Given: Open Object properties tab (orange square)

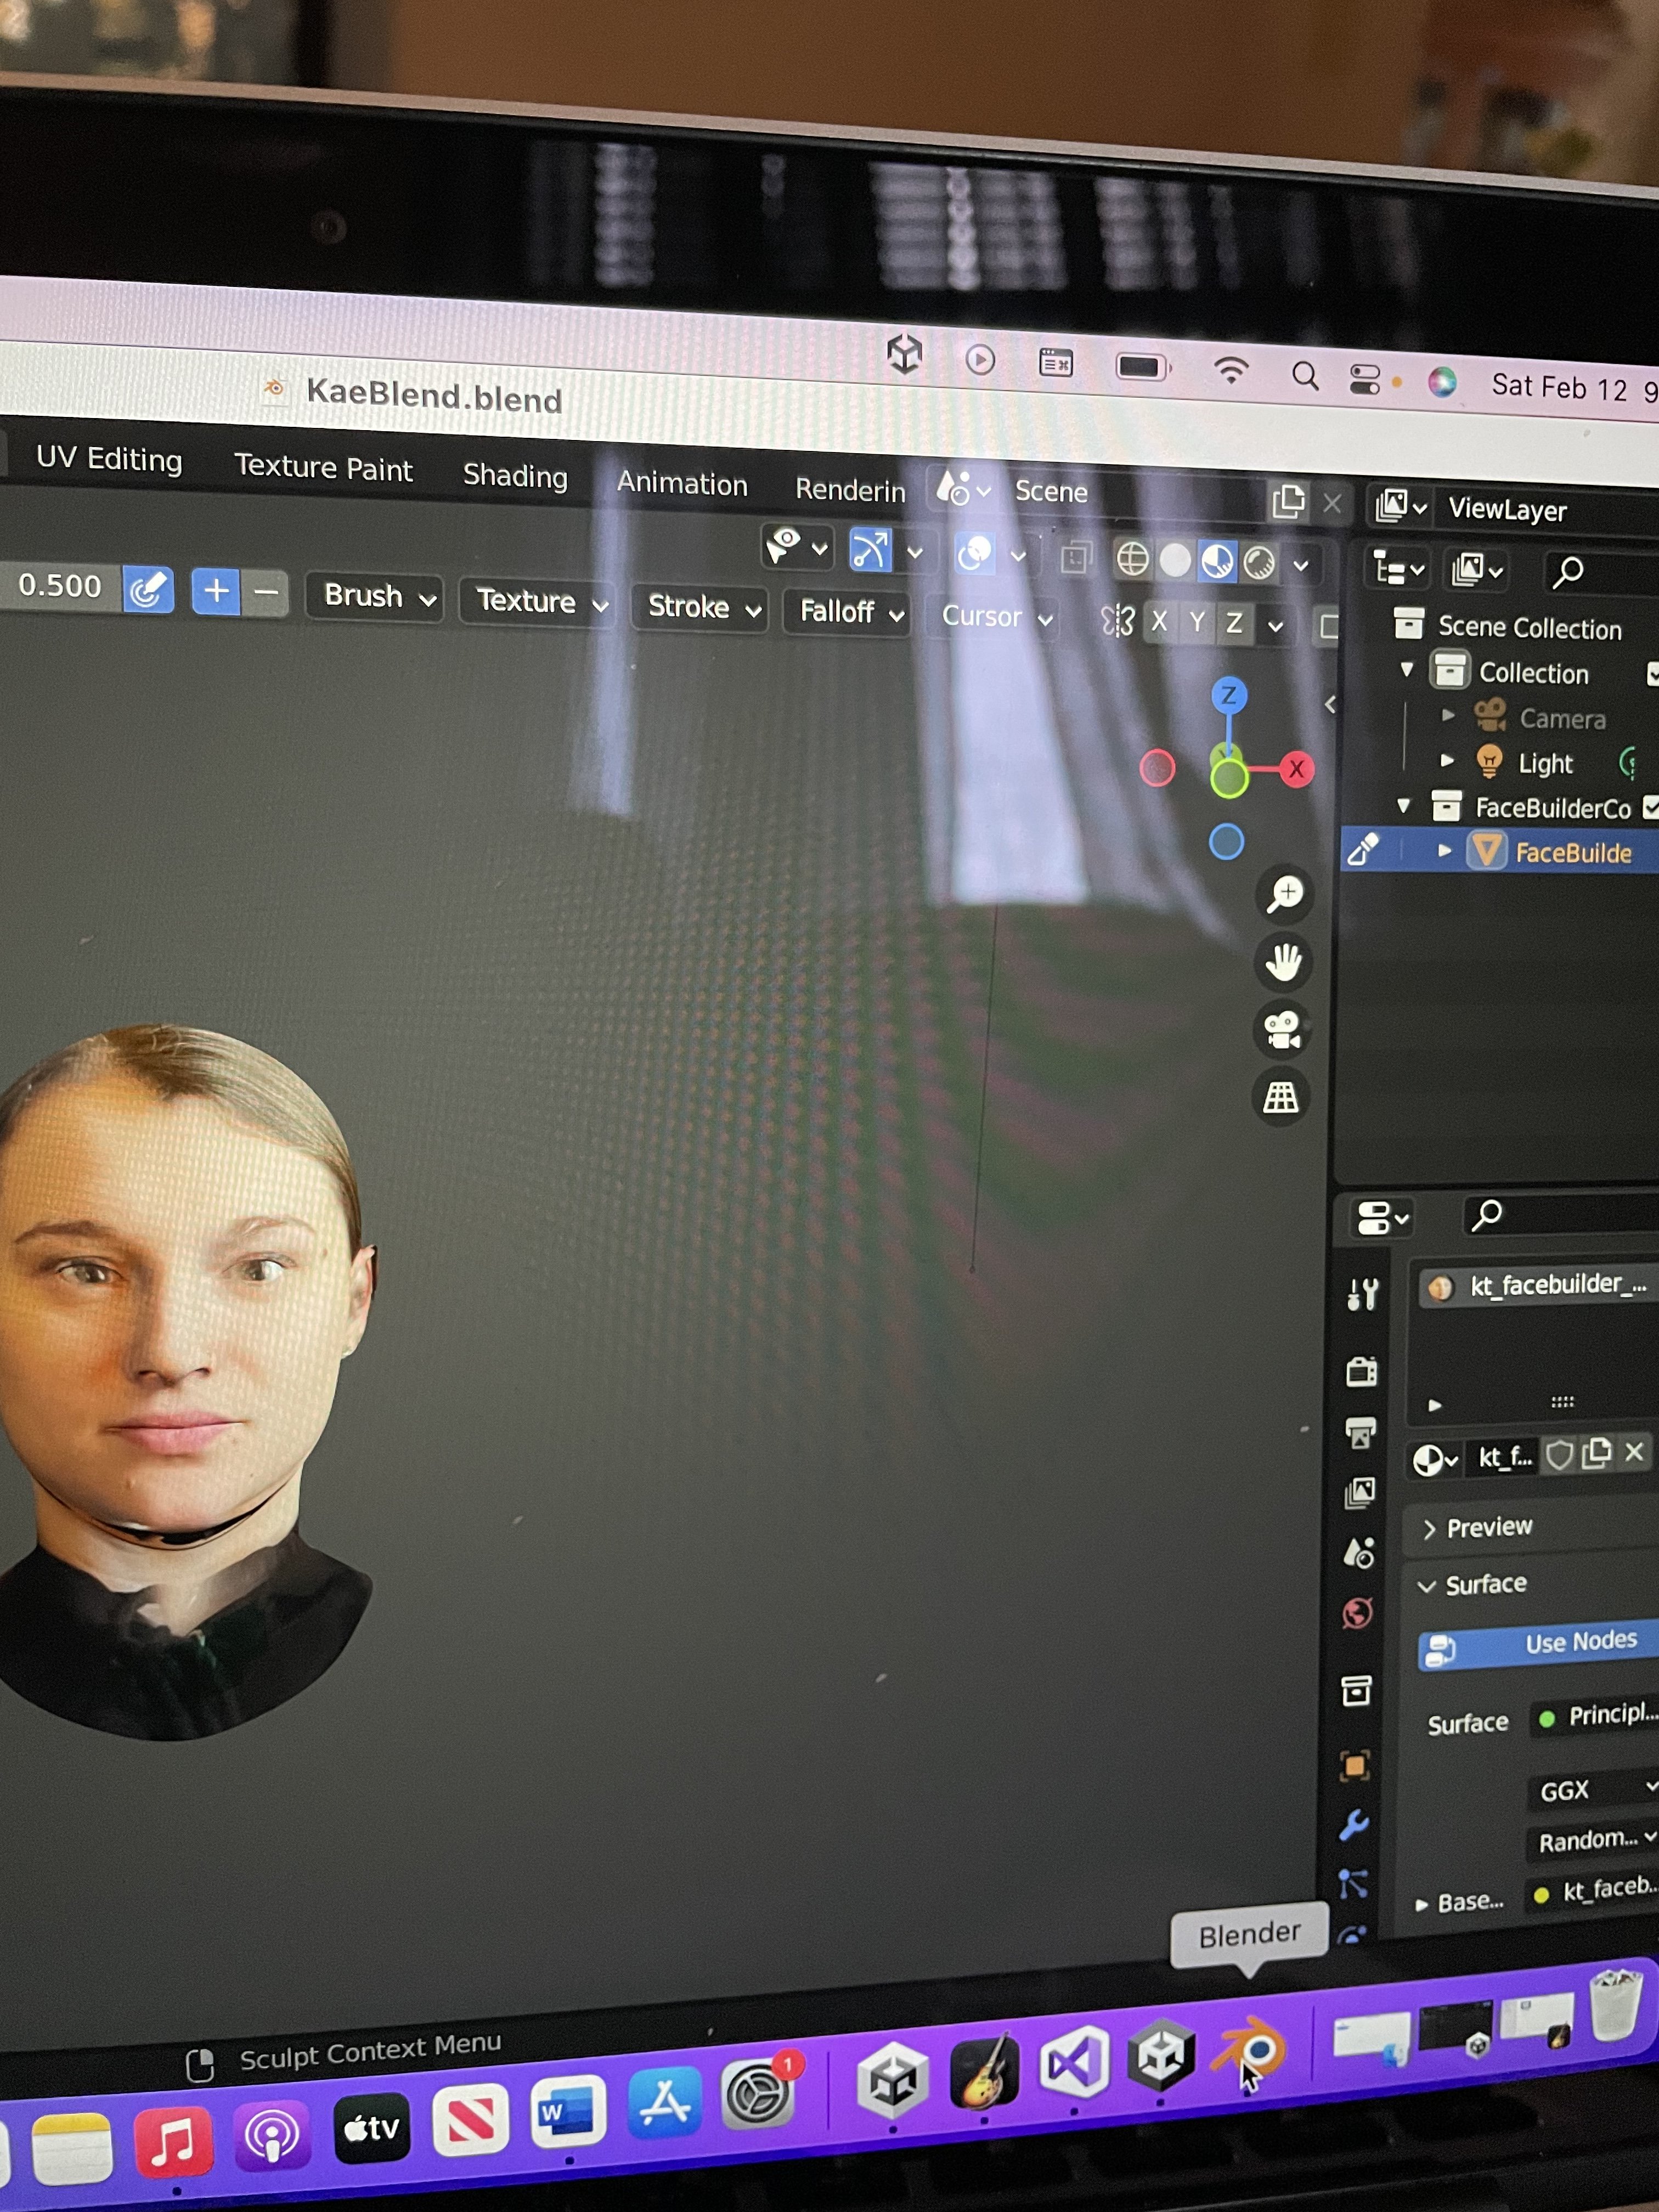Looking at the screenshot, I should point(1355,1766).
